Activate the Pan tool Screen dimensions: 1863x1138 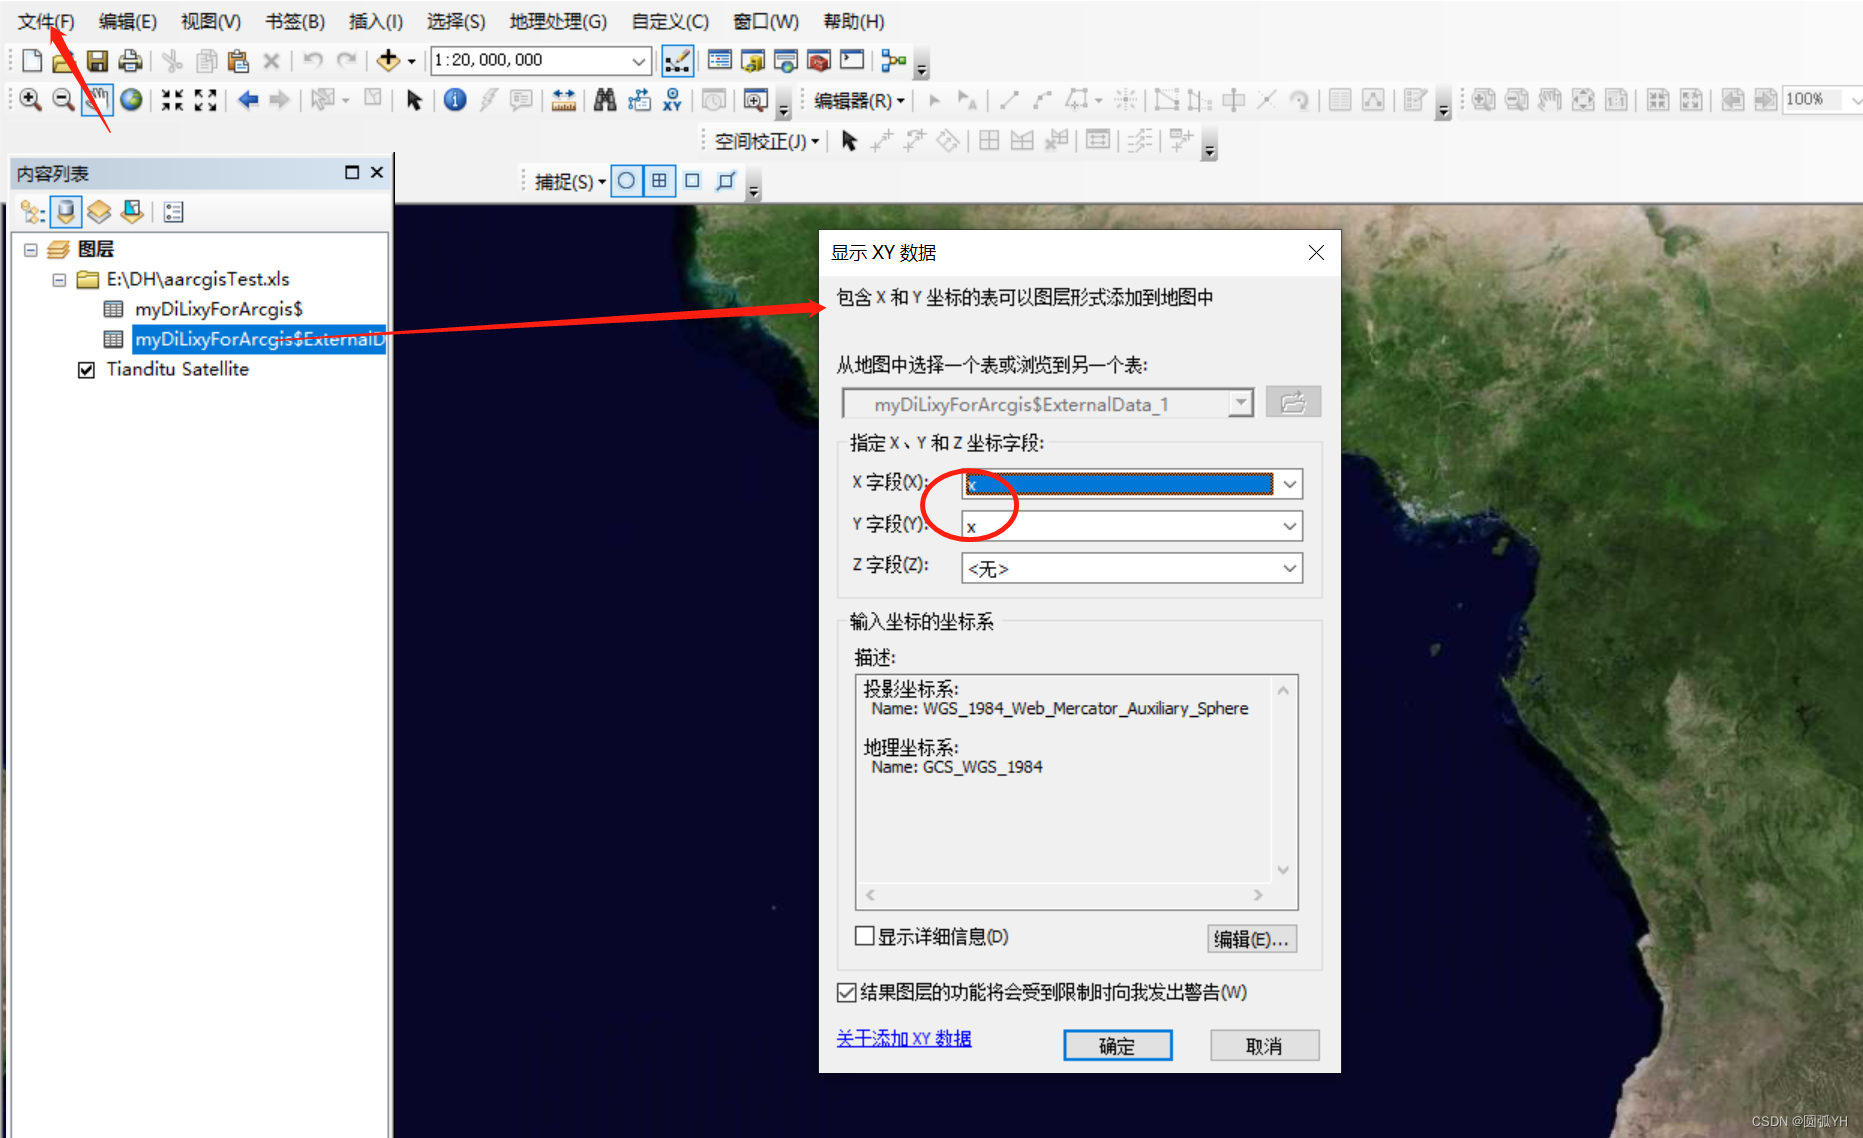coord(97,100)
